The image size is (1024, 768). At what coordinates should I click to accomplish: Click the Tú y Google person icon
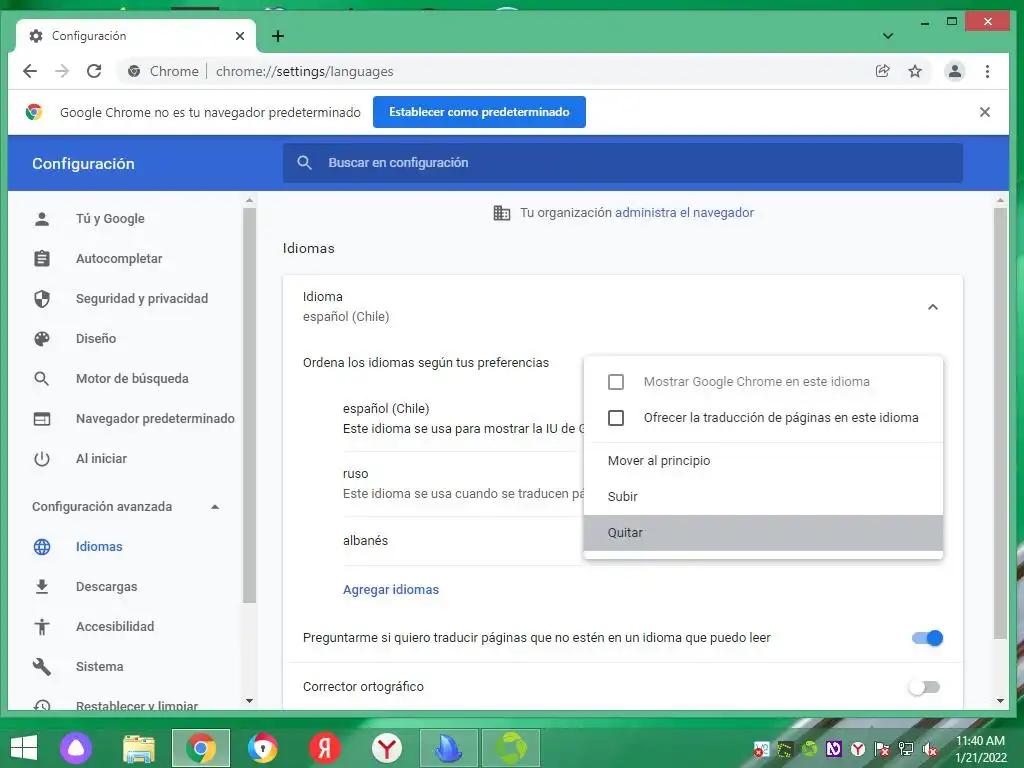tap(42, 219)
